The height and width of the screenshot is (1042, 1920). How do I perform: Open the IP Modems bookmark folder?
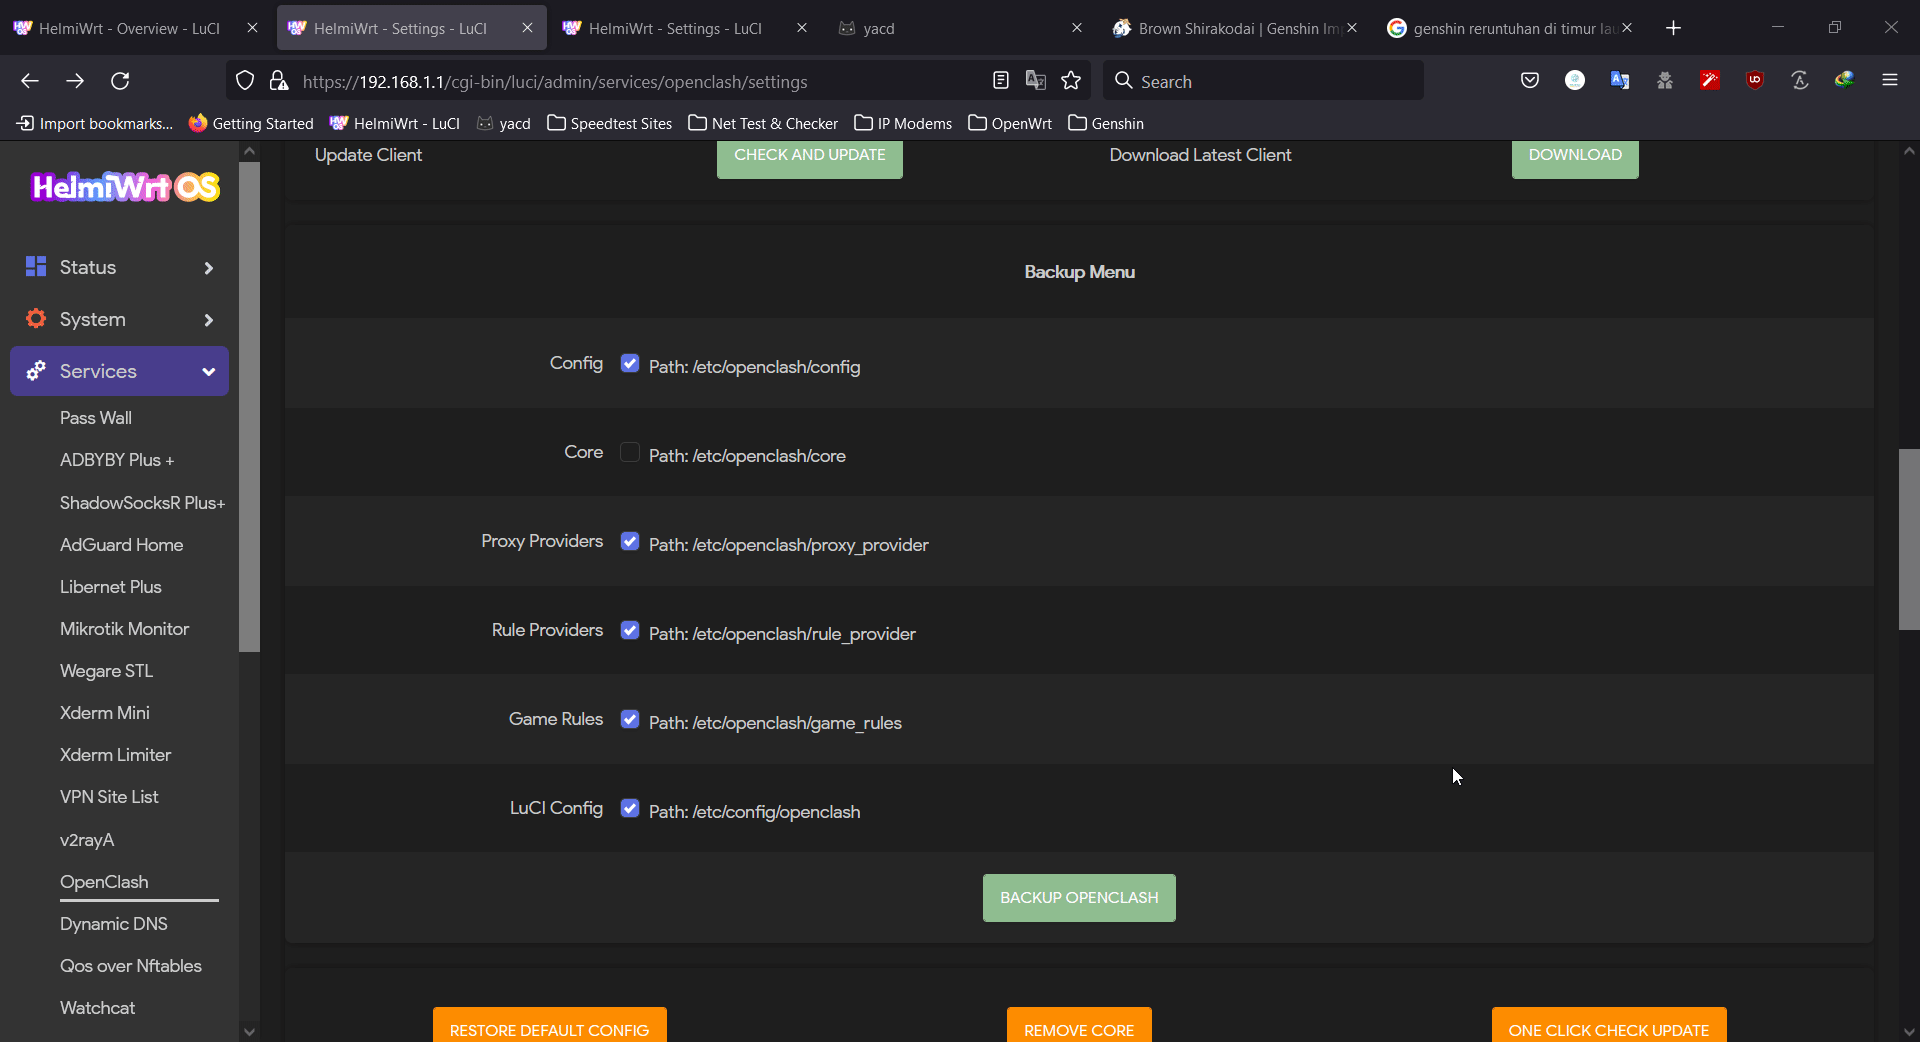(x=903, y=123)
